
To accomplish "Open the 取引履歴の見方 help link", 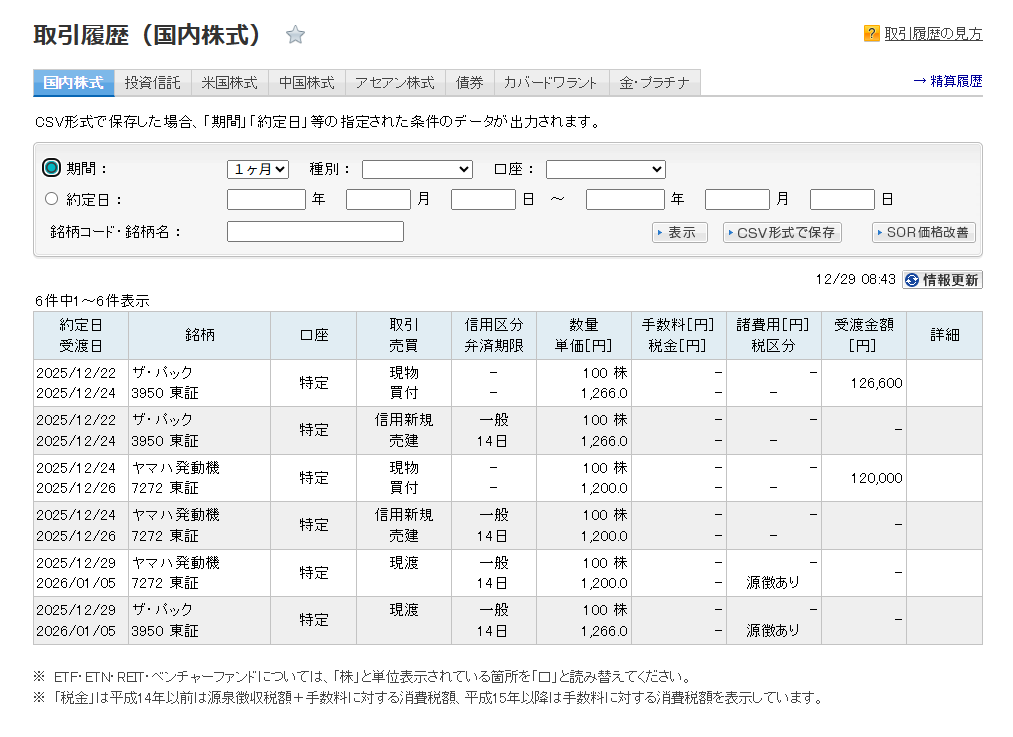I will pos(933,34).
